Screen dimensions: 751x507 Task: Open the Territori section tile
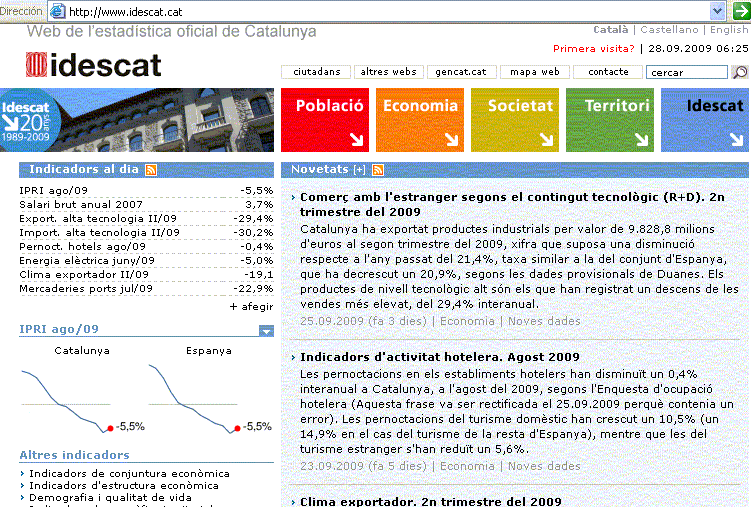click(610, 120)
